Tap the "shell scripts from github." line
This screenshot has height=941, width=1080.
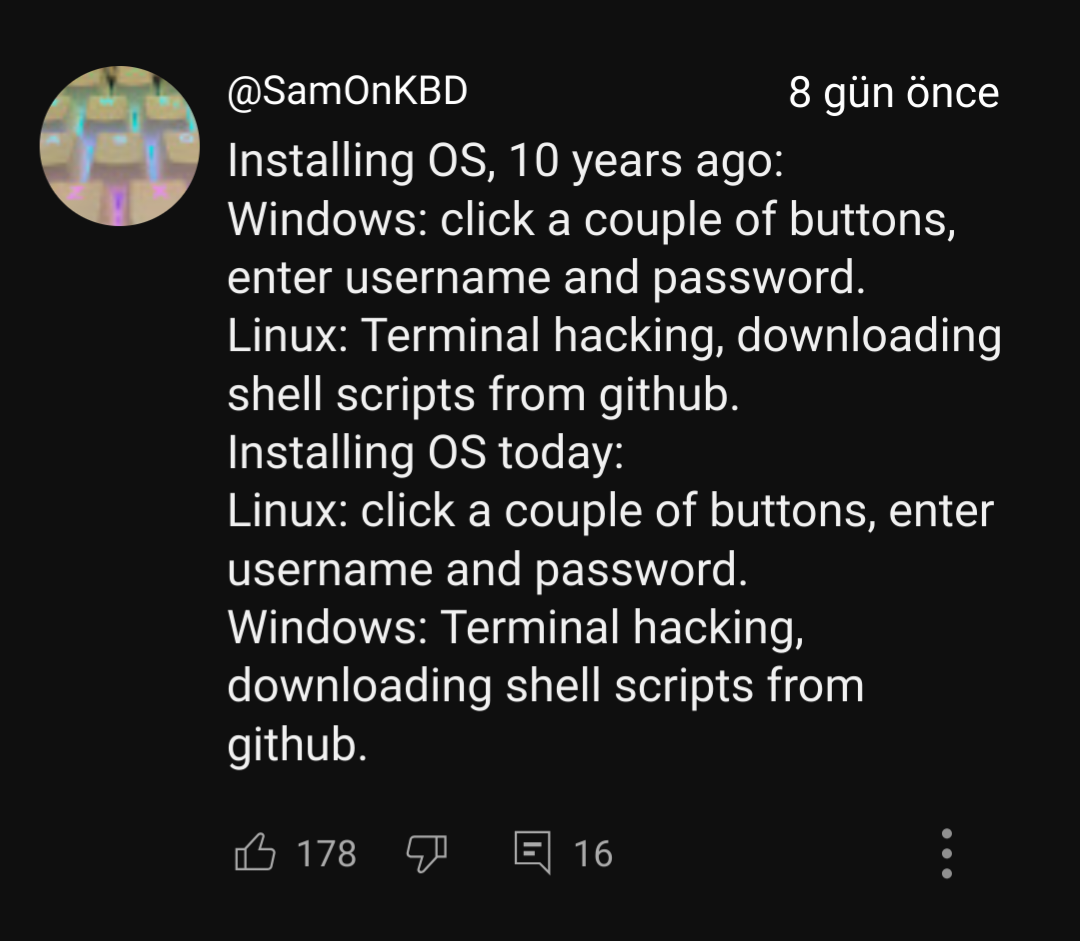(483, 394)
